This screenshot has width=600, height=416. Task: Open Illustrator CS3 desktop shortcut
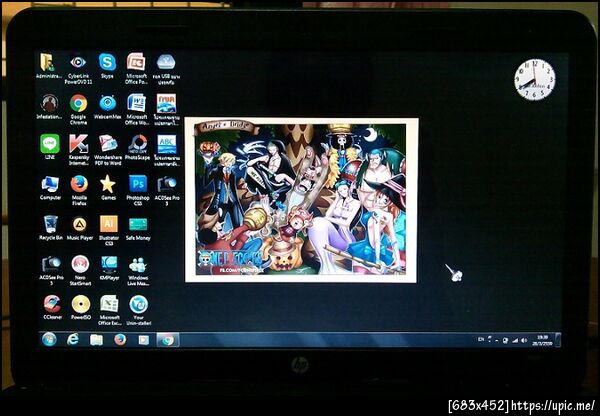pyautogui.click(x=109, y=230)
